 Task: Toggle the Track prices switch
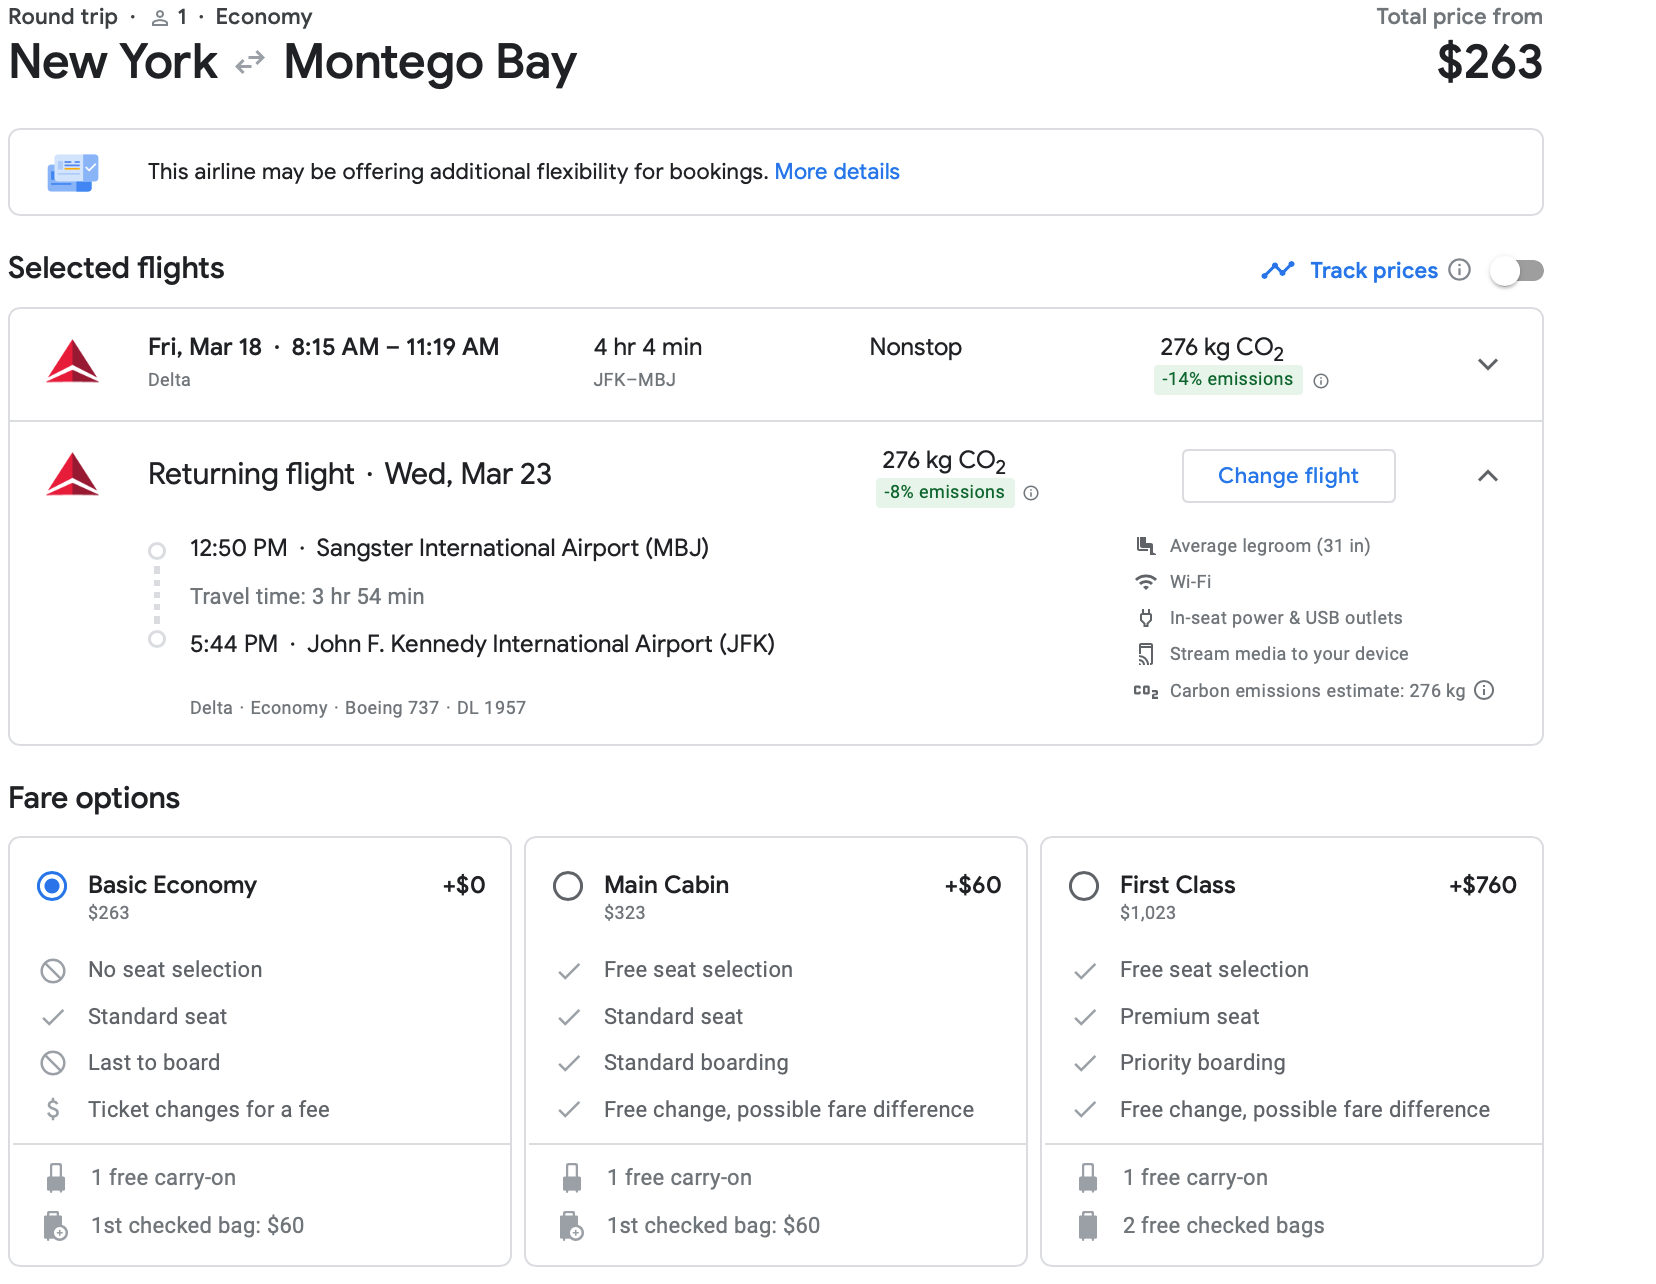(1517, 271)
